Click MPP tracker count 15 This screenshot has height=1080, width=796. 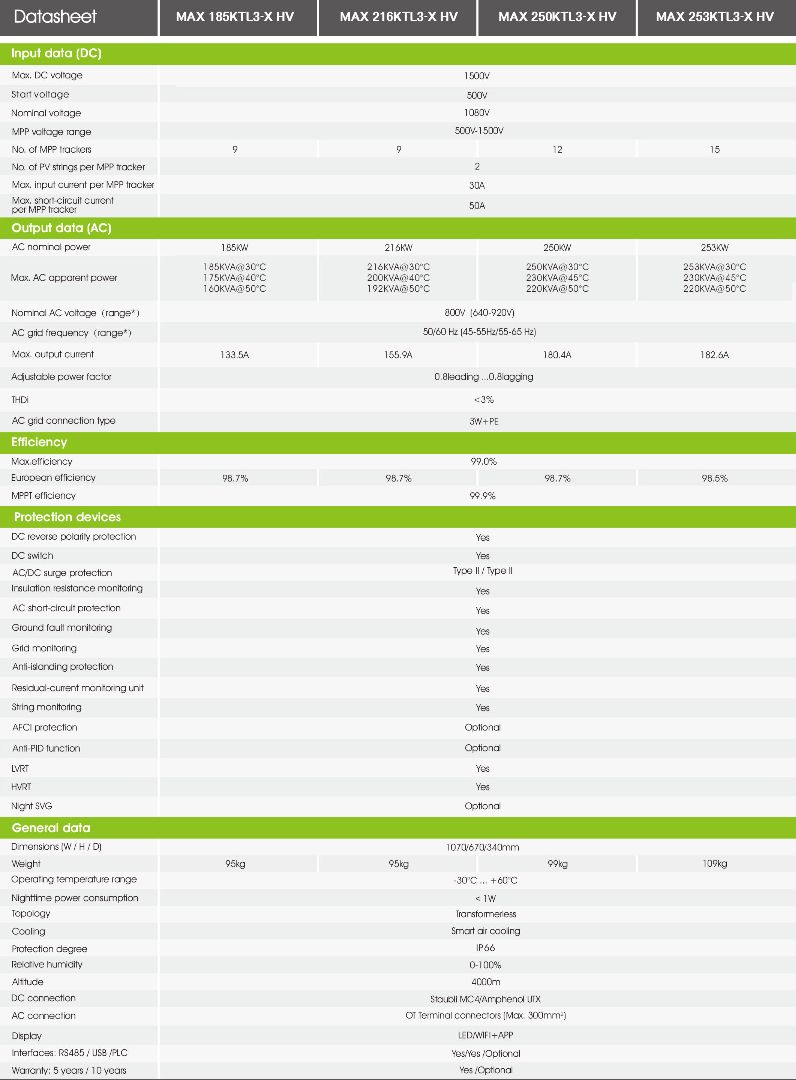tap(715, 149)
